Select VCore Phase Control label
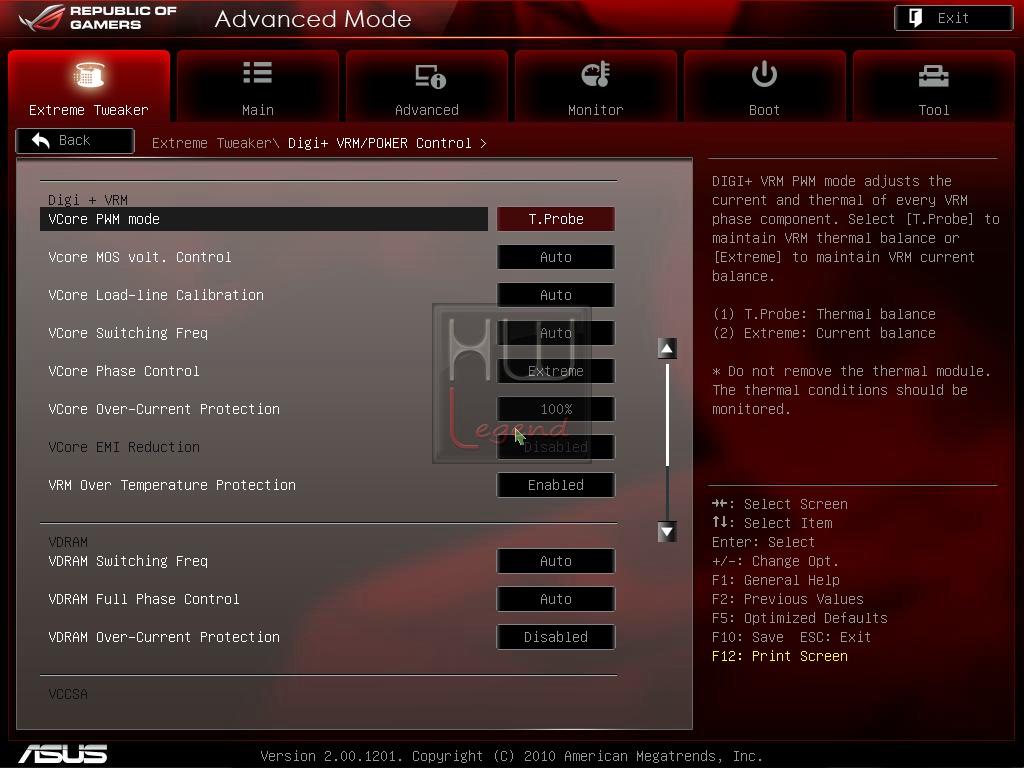The image size is (1024, 768). point(124,370)
